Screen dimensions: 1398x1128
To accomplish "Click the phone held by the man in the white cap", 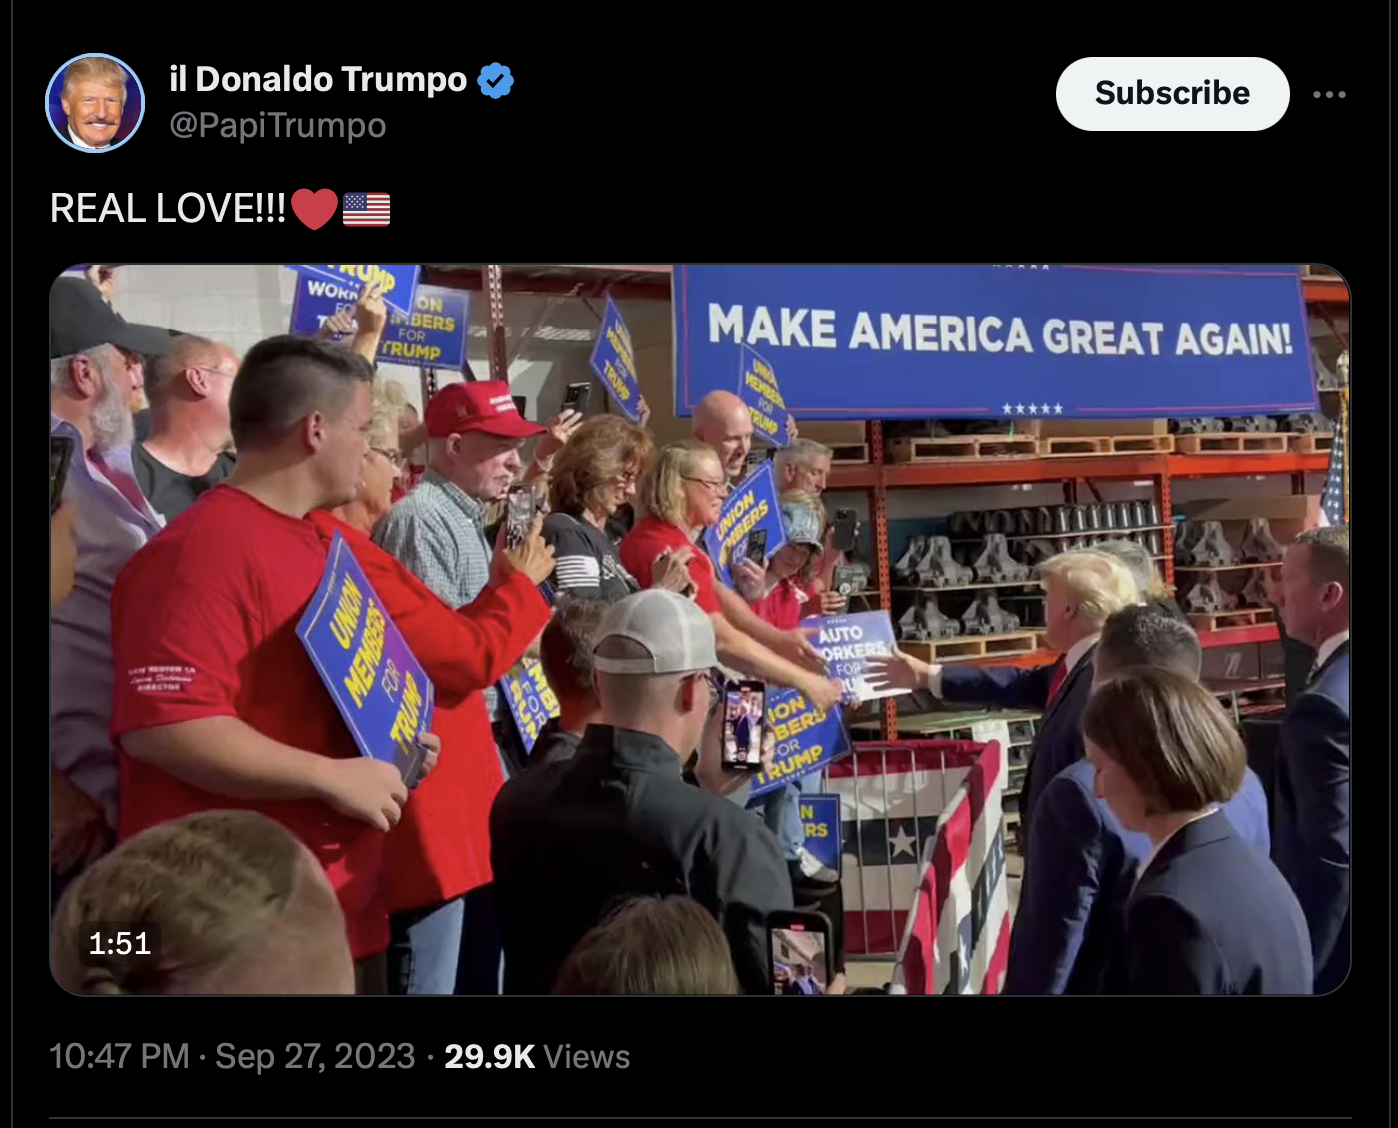I will [x=743, y=724].
